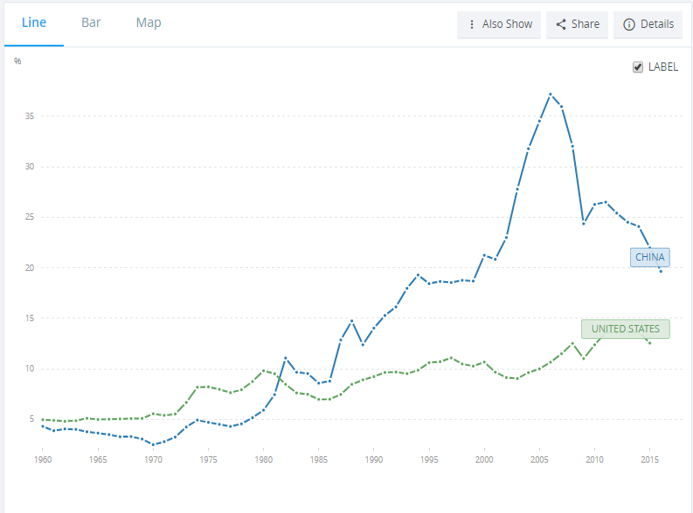Expand the Also Show menu

(x=499, y=25)
